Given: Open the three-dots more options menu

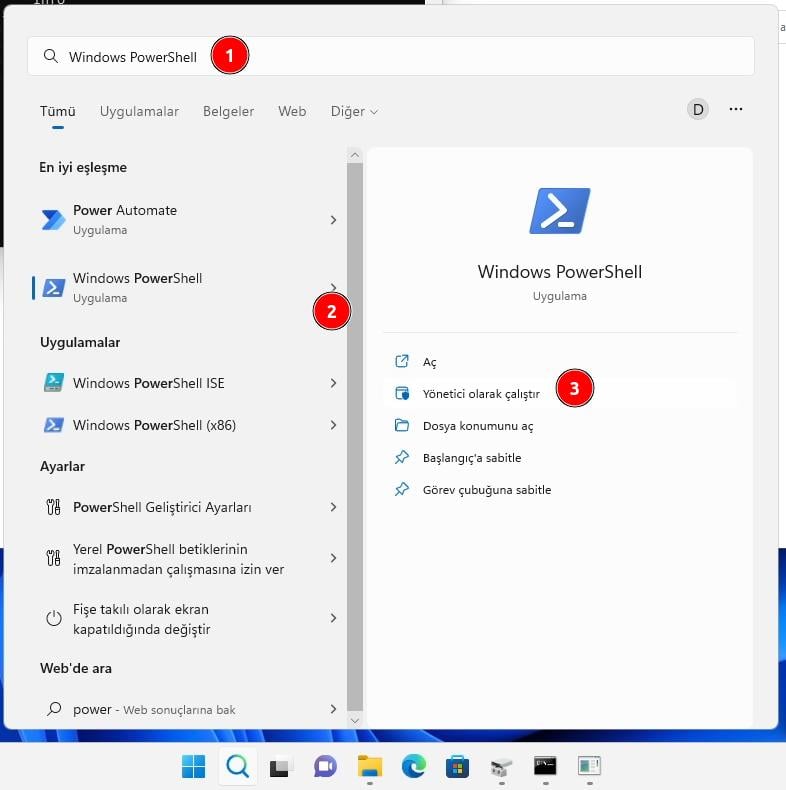Looking at the screenshot, I should (736, 109).
